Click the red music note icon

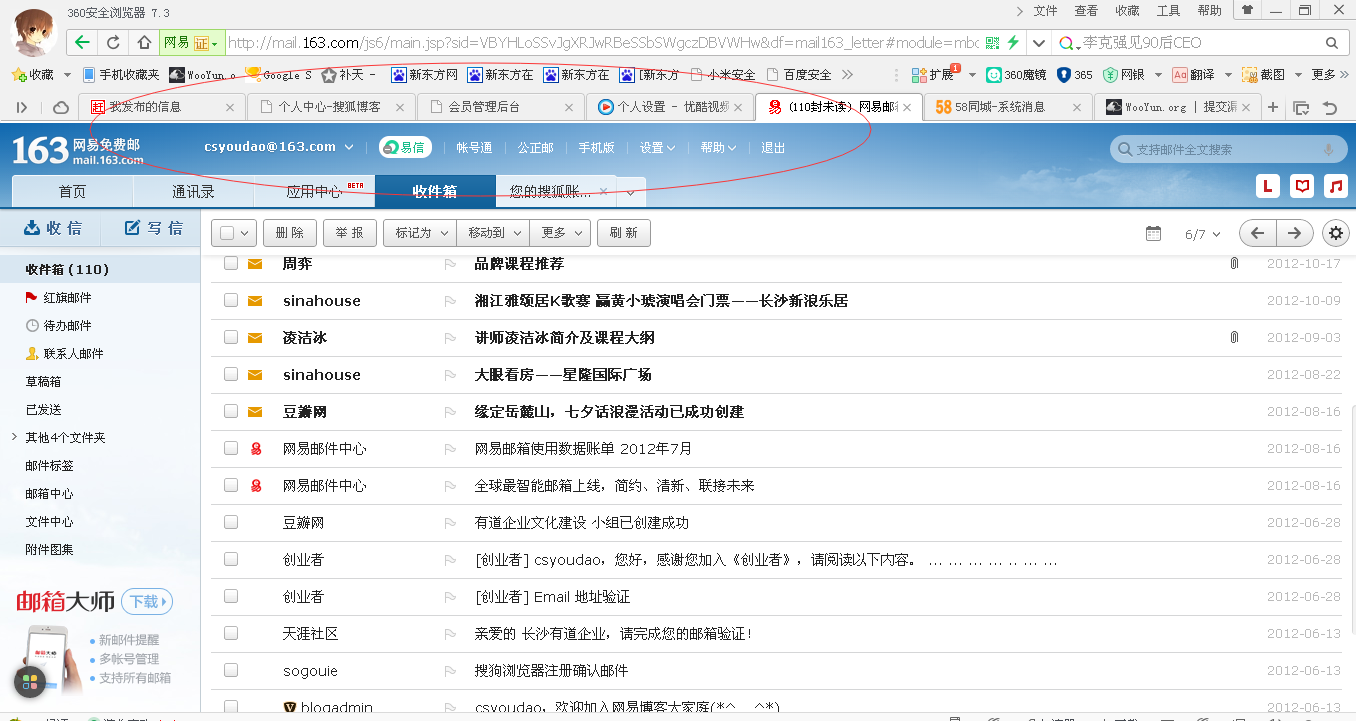click(x=1335, y=186)
